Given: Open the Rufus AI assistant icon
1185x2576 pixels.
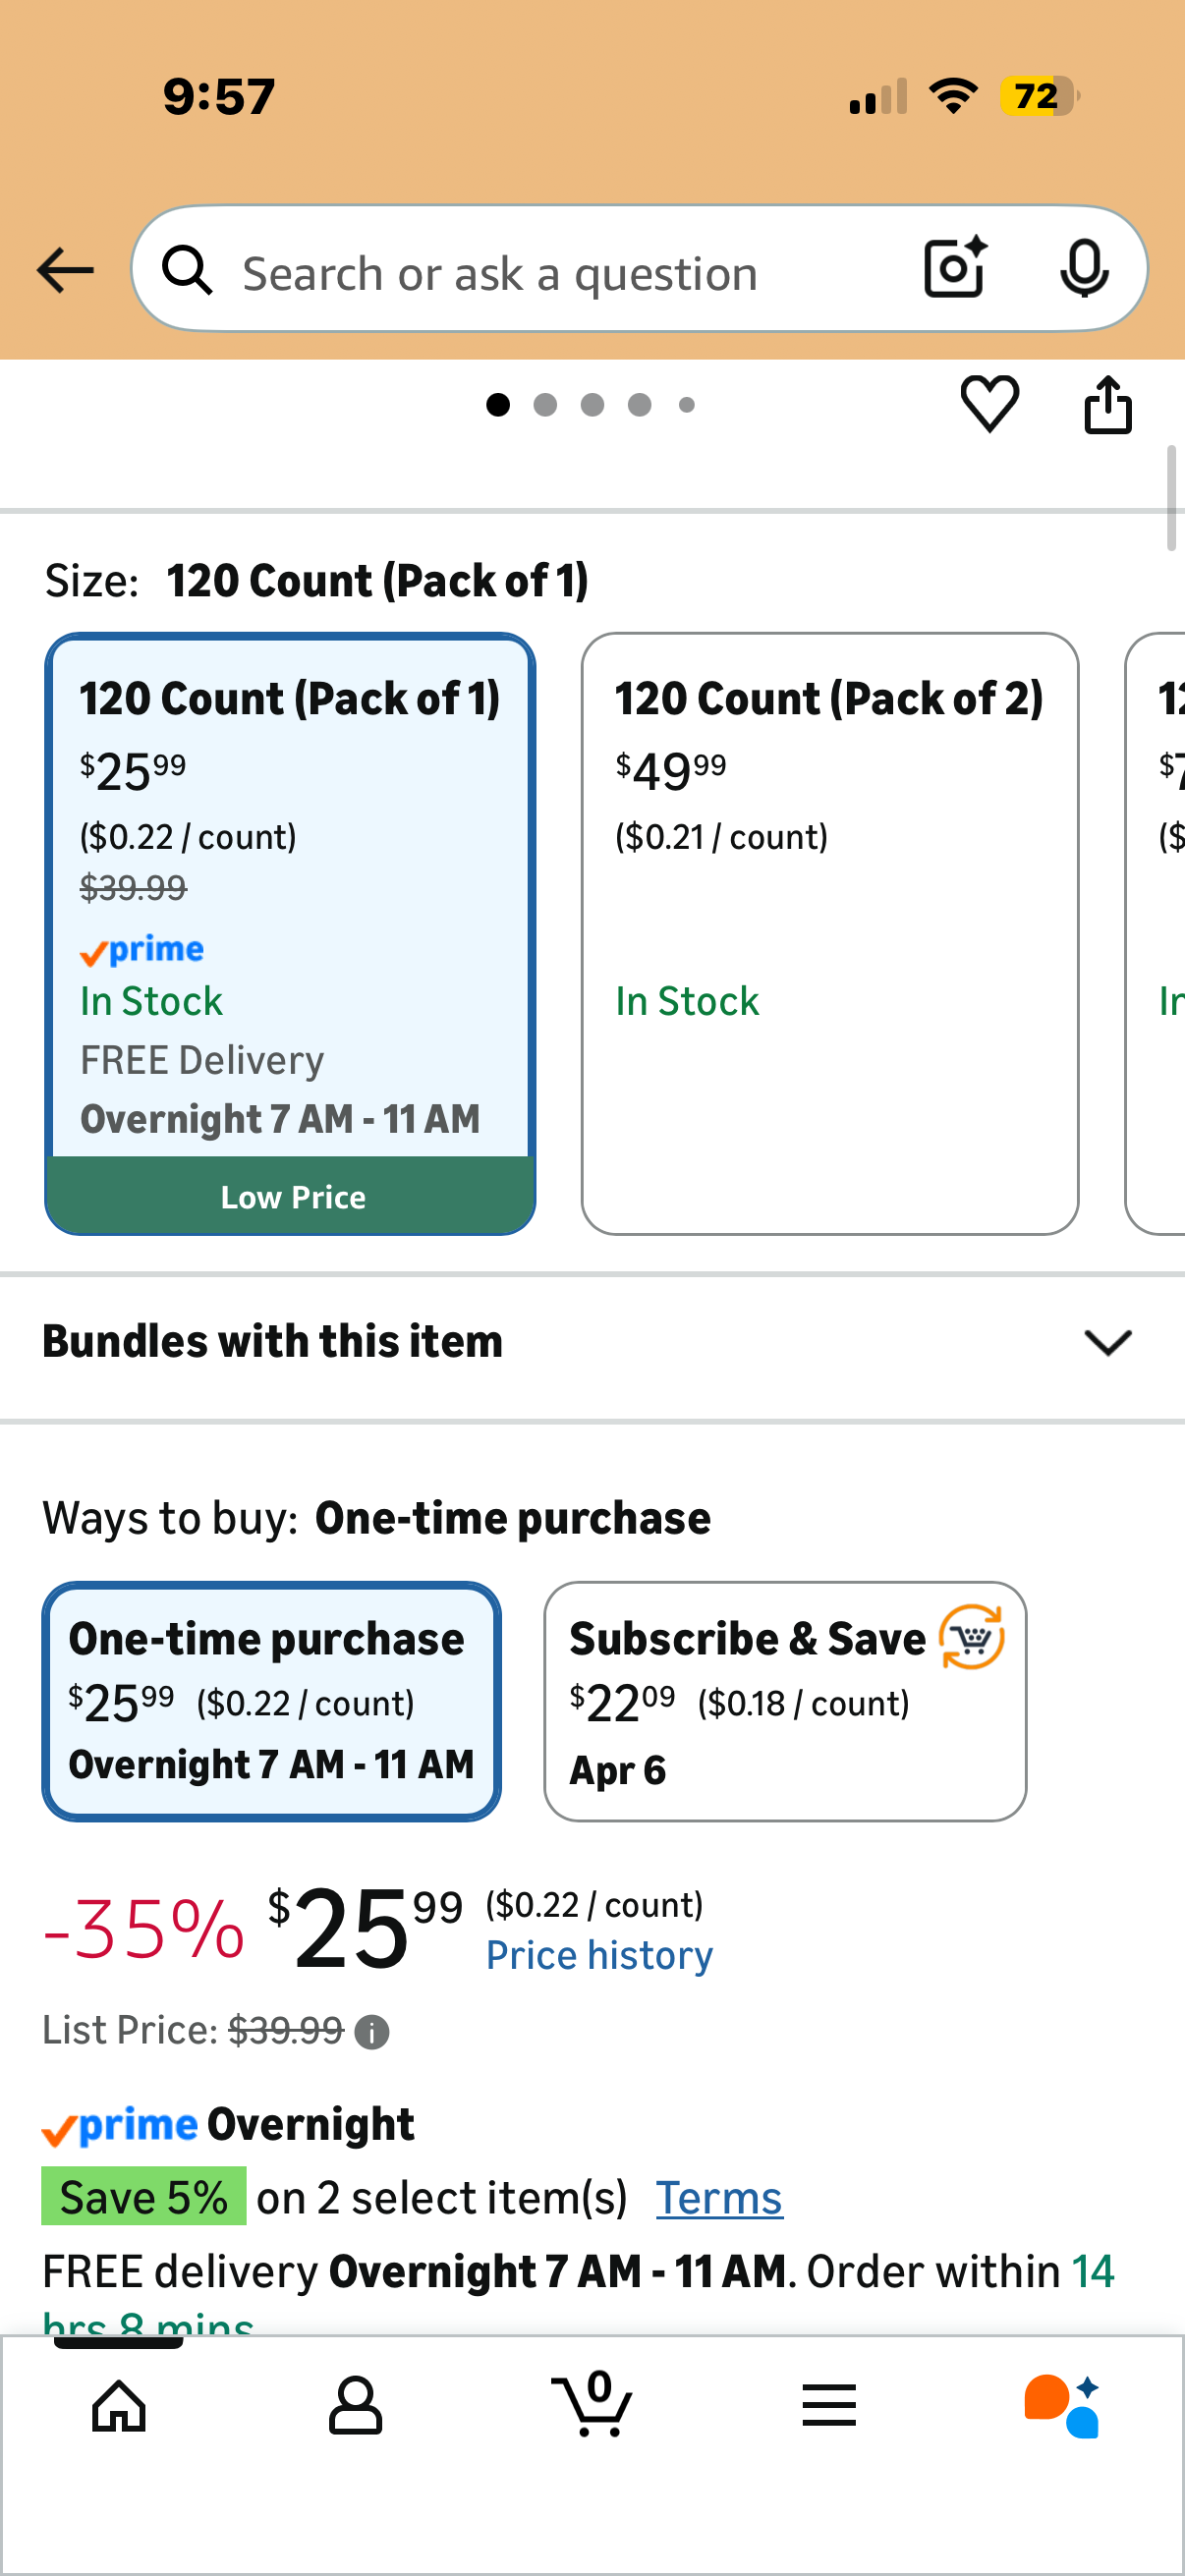Looking at the screenshot, I should pyautogui.click(x=1062, y=2405).
